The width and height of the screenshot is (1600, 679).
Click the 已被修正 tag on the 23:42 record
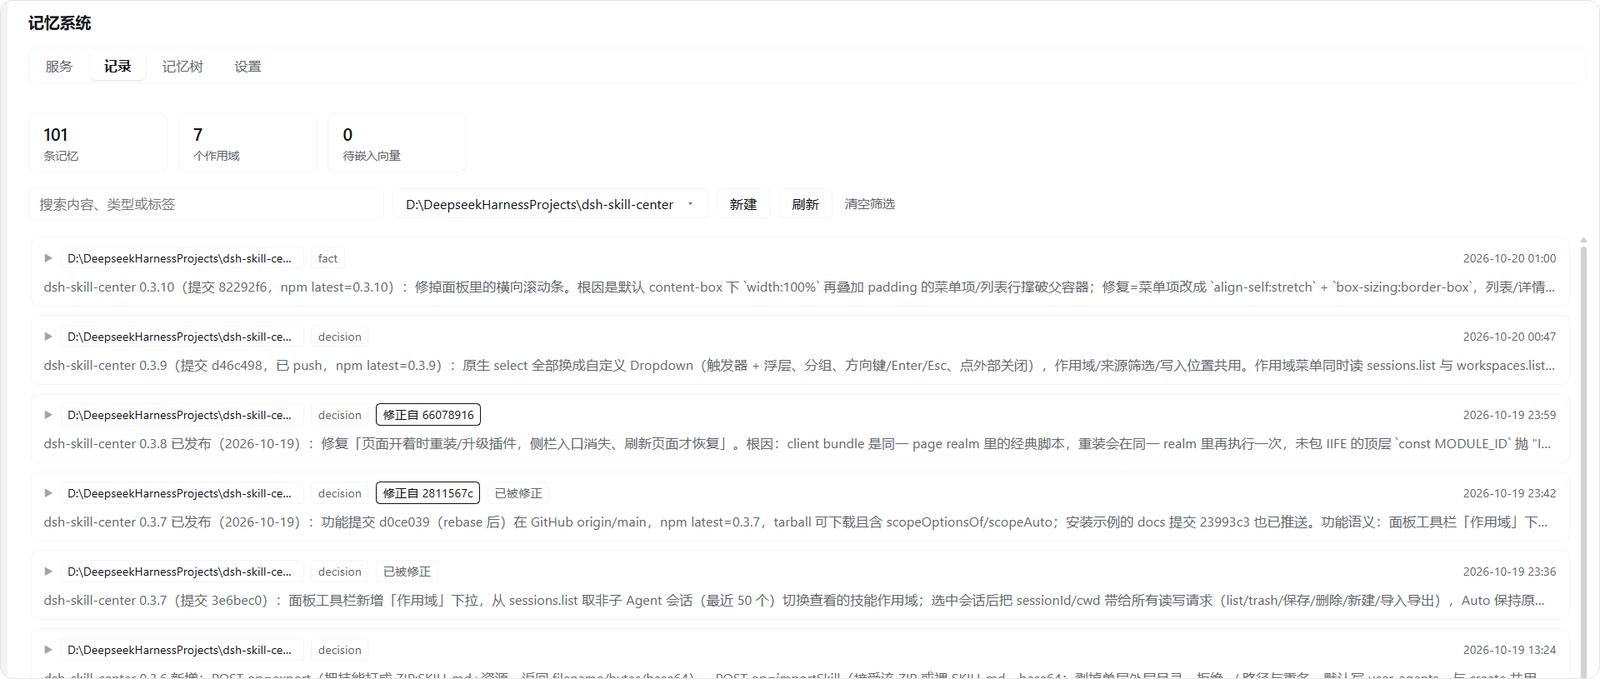[518, 493]
